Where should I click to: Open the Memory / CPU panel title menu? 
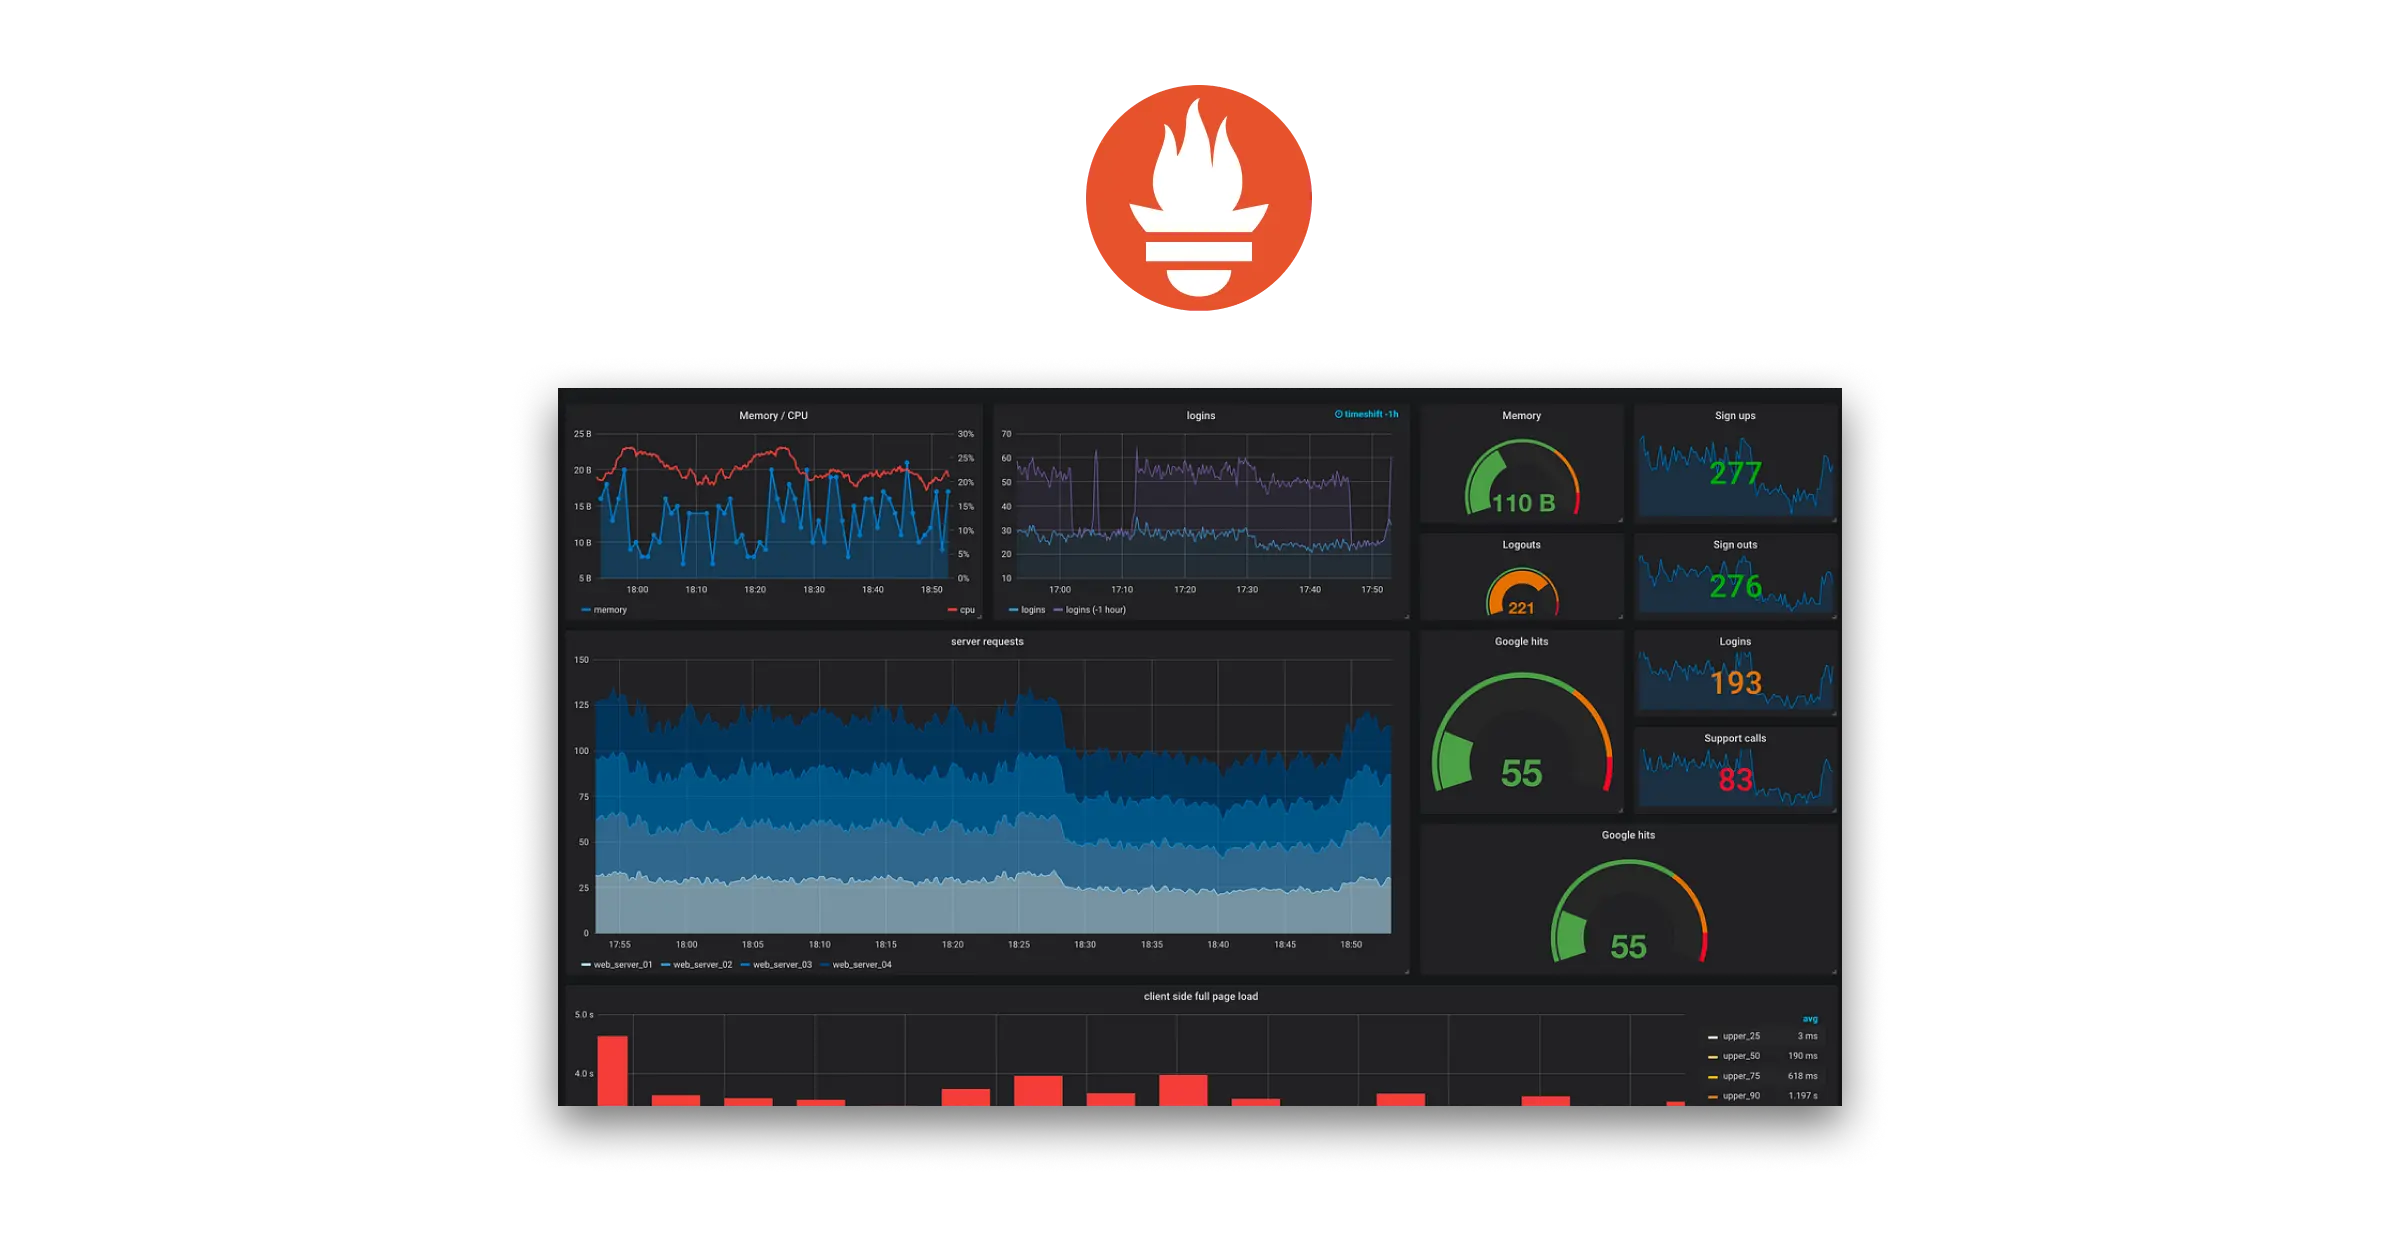[773, 416]
